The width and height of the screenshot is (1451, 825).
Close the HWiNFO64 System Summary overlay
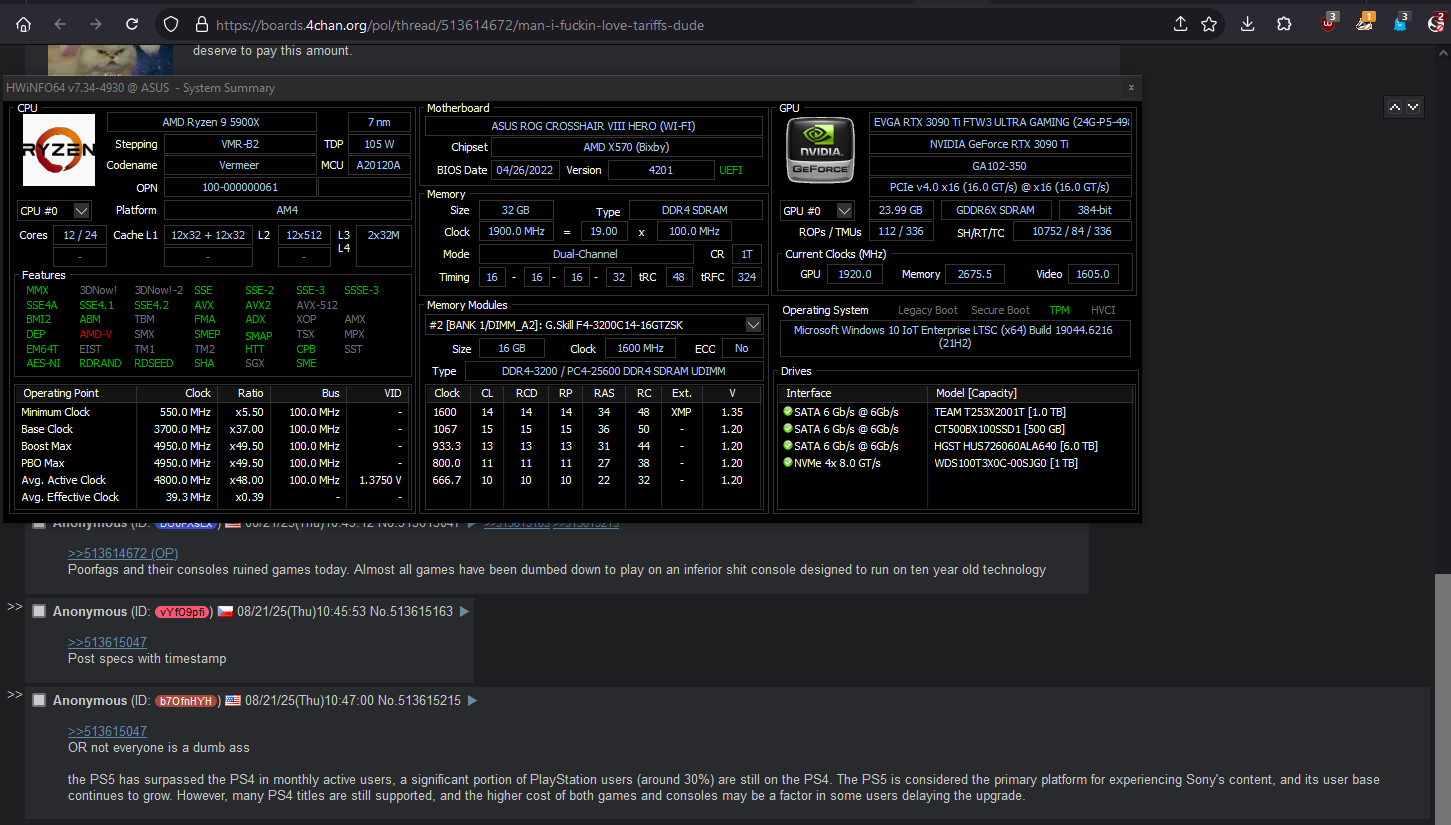(x=1131, y=88)
